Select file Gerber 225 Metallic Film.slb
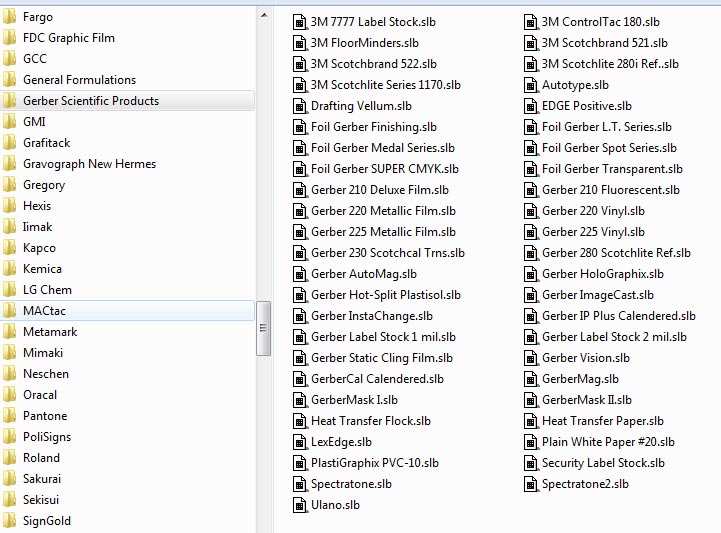Image resolution: width=721 pixels, height=533 pixels. click(x=383, y=232)
